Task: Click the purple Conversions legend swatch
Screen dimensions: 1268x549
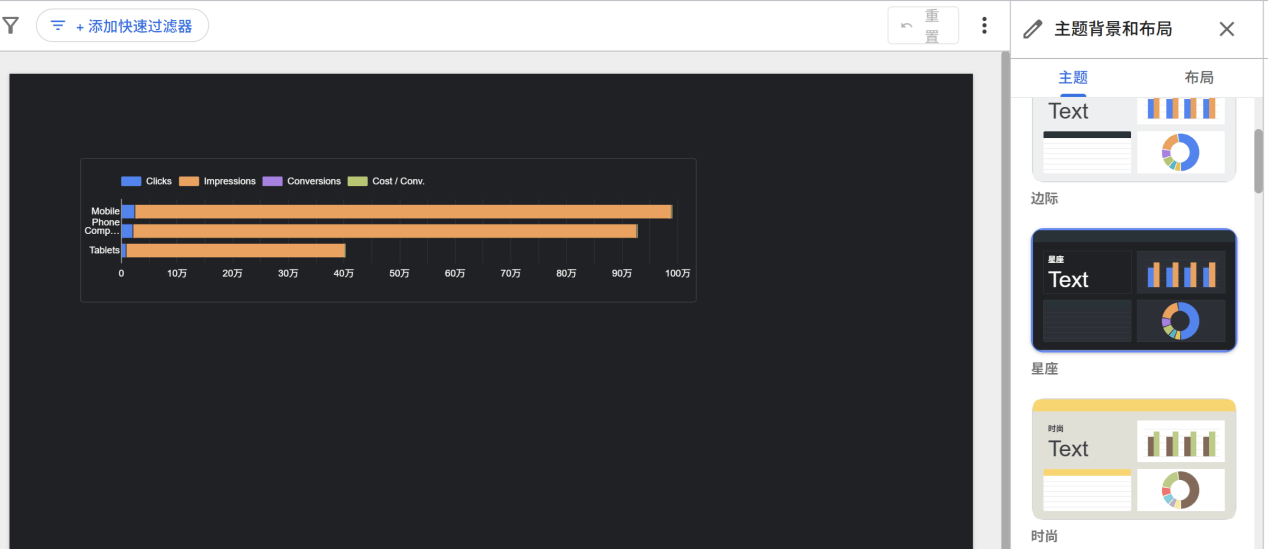Action: [x=272, y=181]
